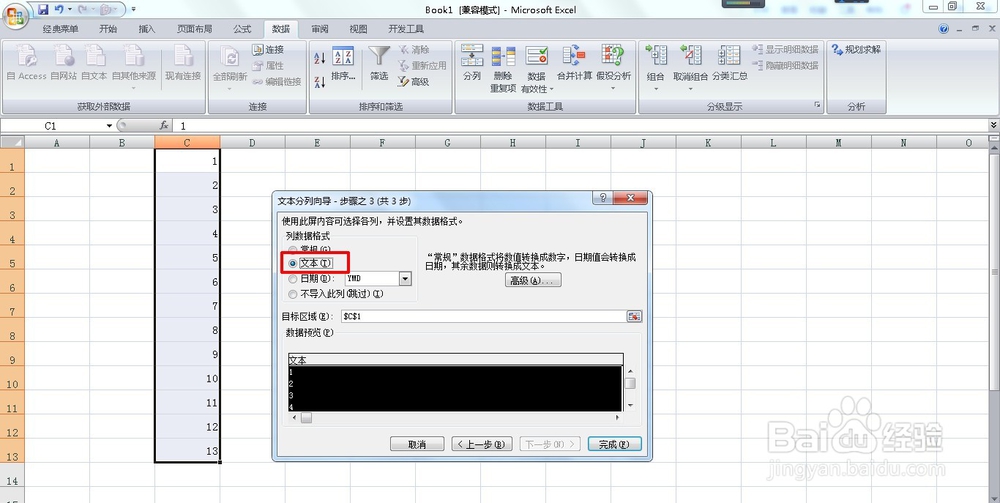This screenshot has width=1000, height=503.
Task: Sort descending Z to A icon
Action: point(320,82)
